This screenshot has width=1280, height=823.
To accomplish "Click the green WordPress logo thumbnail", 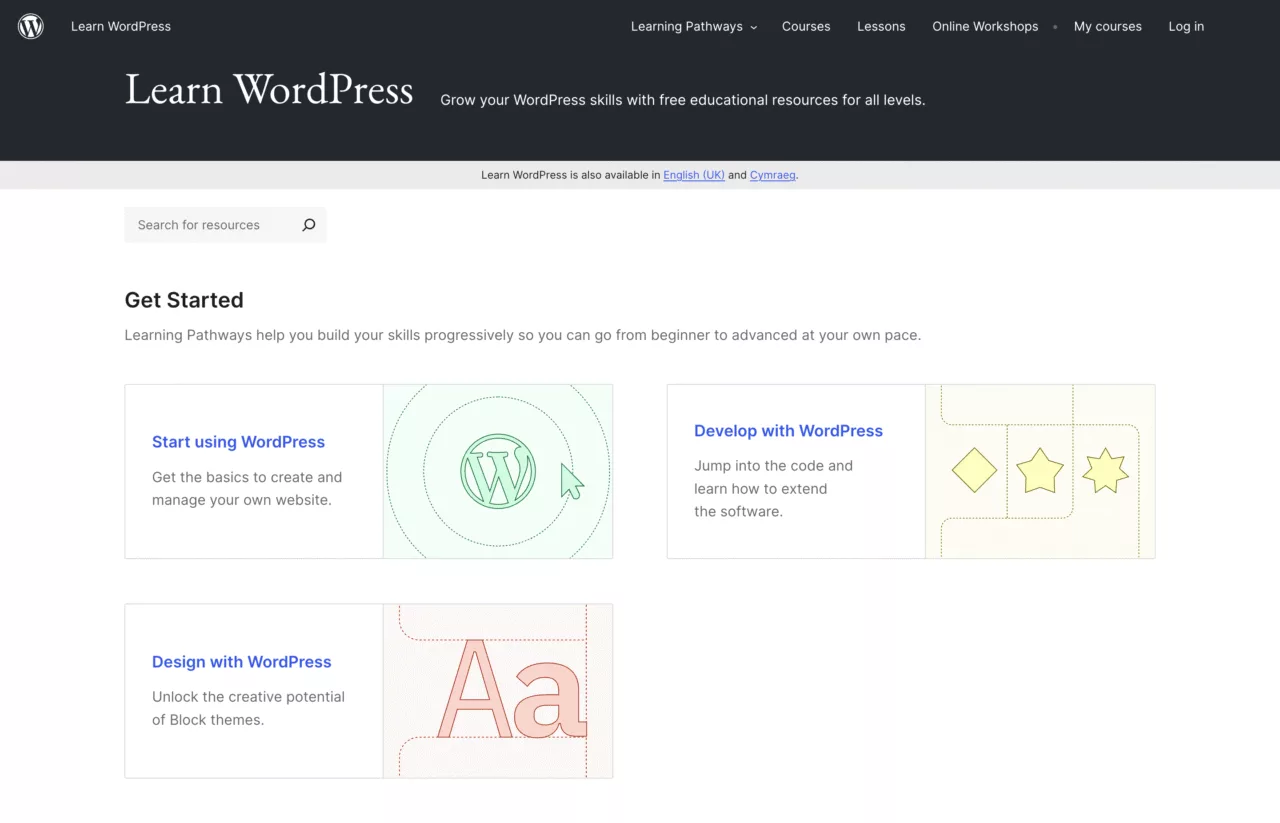I will 498,471.
